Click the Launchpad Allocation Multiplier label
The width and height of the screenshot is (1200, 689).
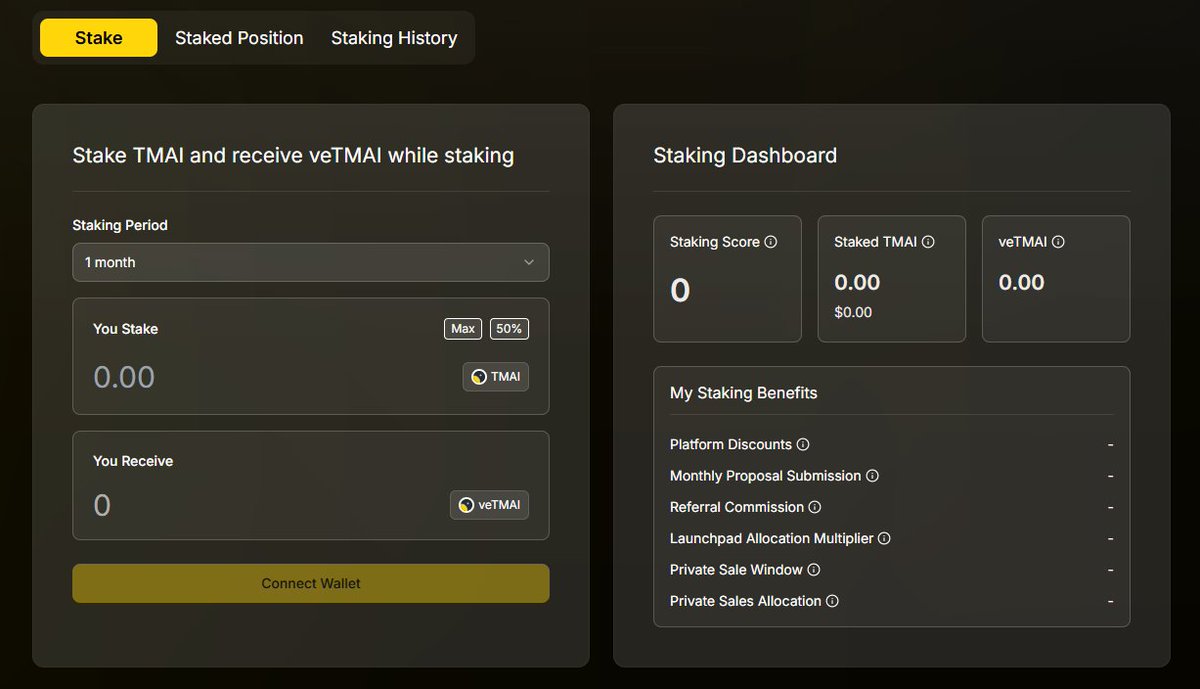[x=771, y=538]
